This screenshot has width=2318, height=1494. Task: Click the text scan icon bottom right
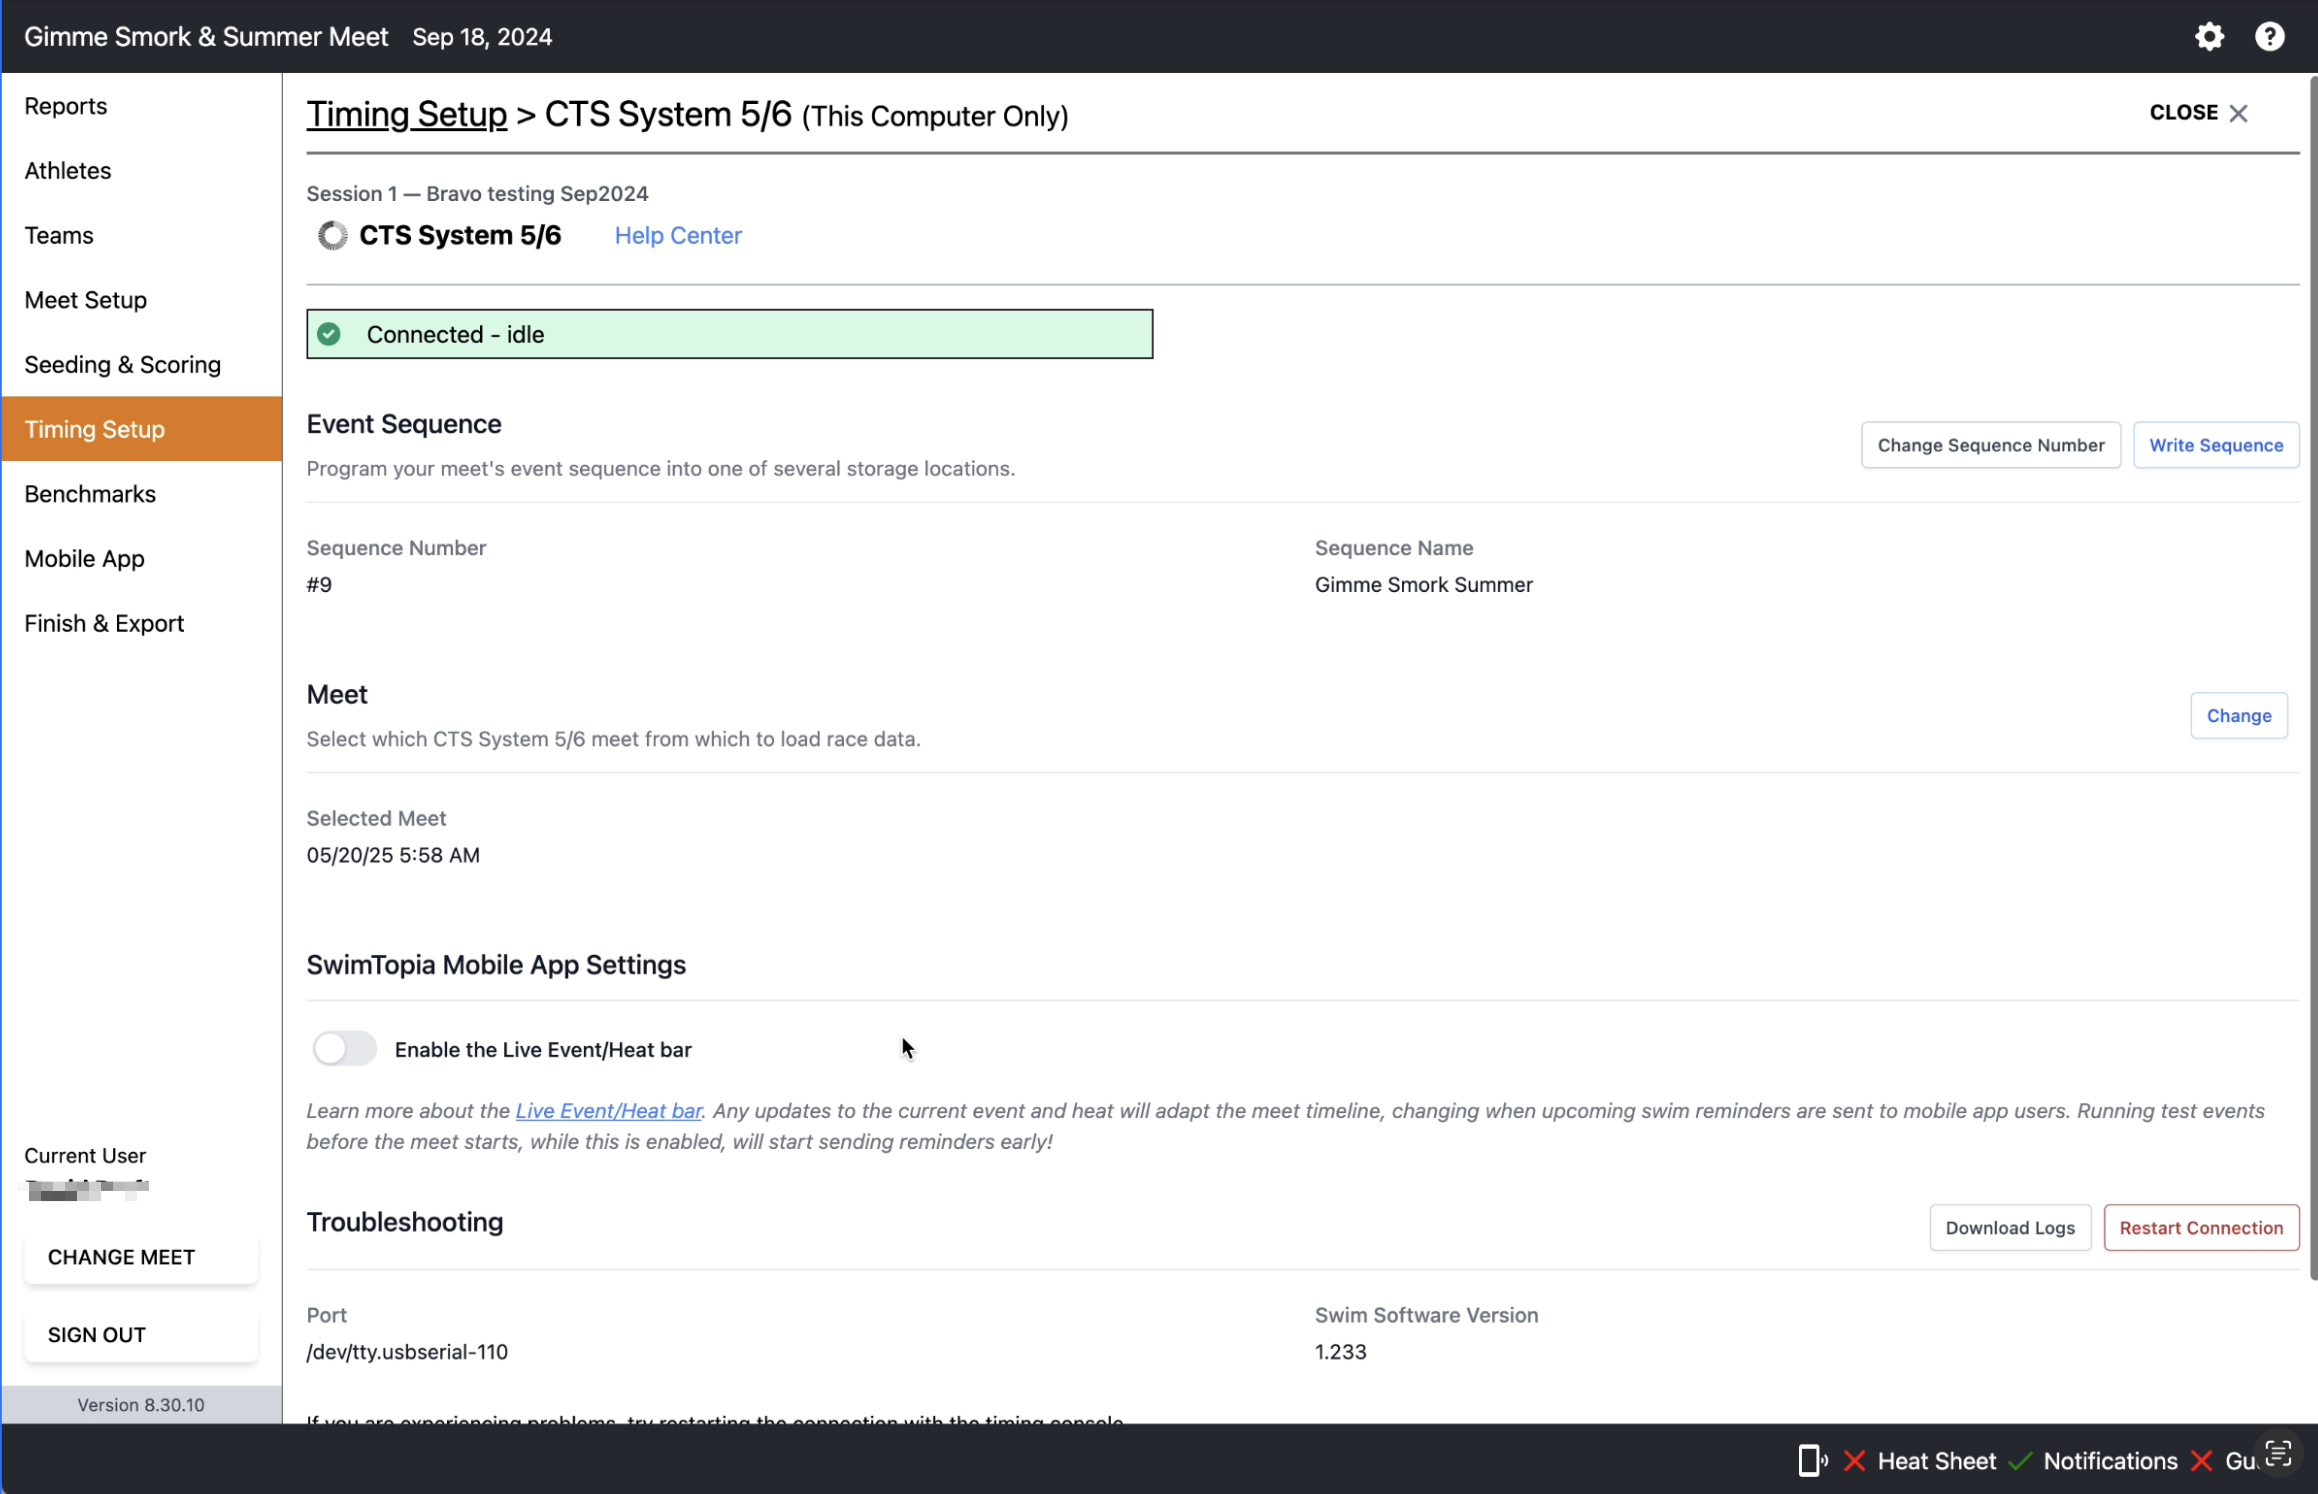pyautogui.click(x=2279, y=1454)
